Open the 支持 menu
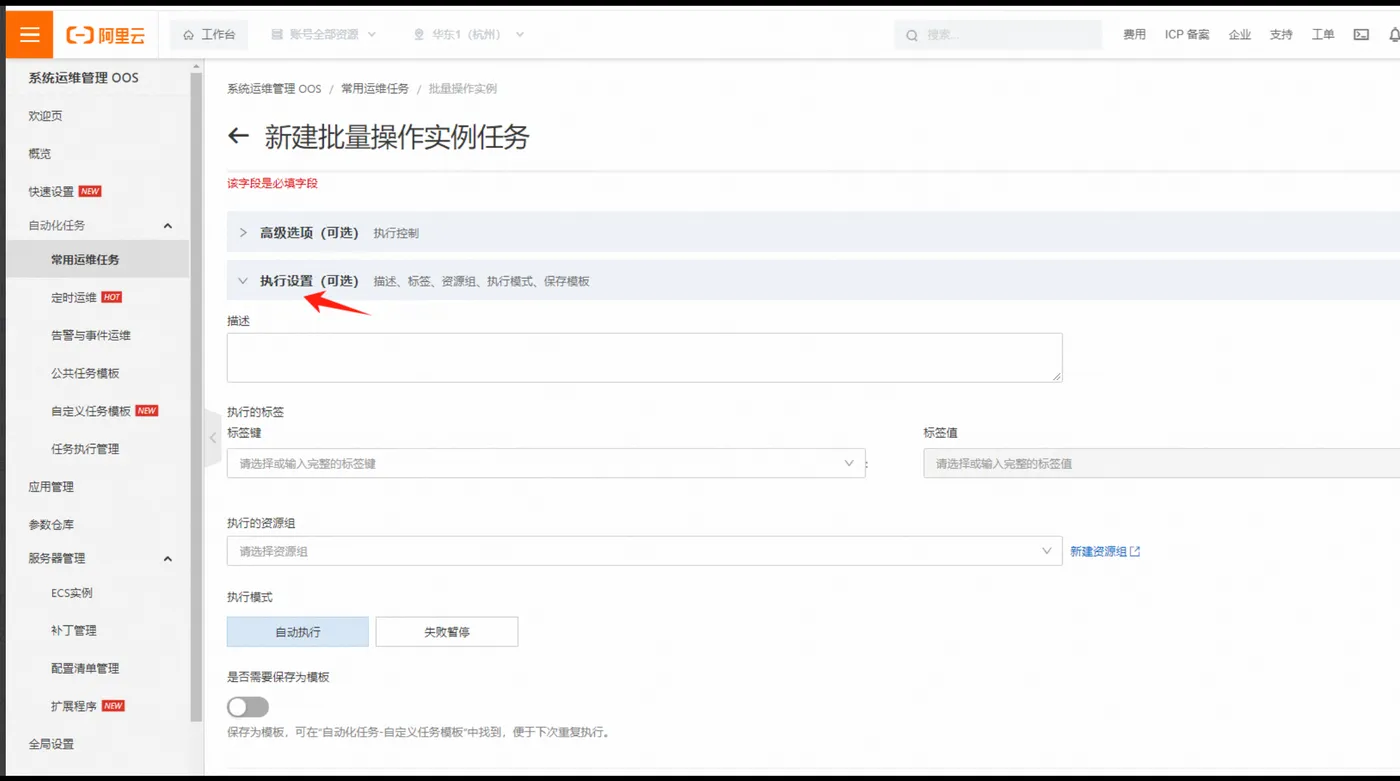 tap(1281, 35)
